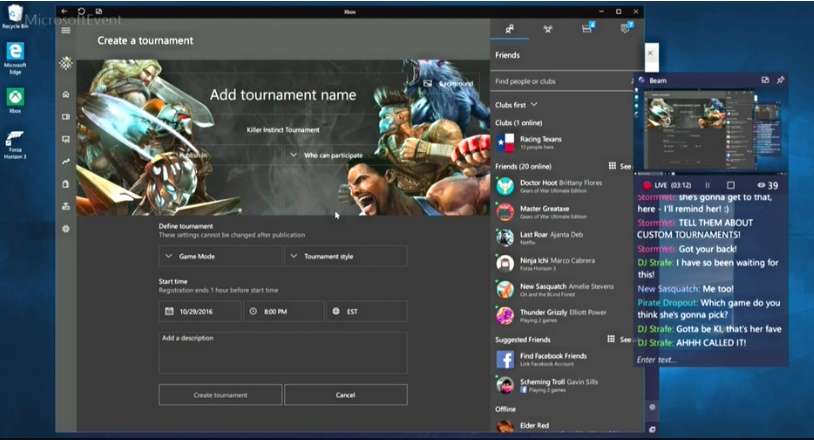Pin the Beam window
The image size is (814, 440).
(x=780, y=80)
